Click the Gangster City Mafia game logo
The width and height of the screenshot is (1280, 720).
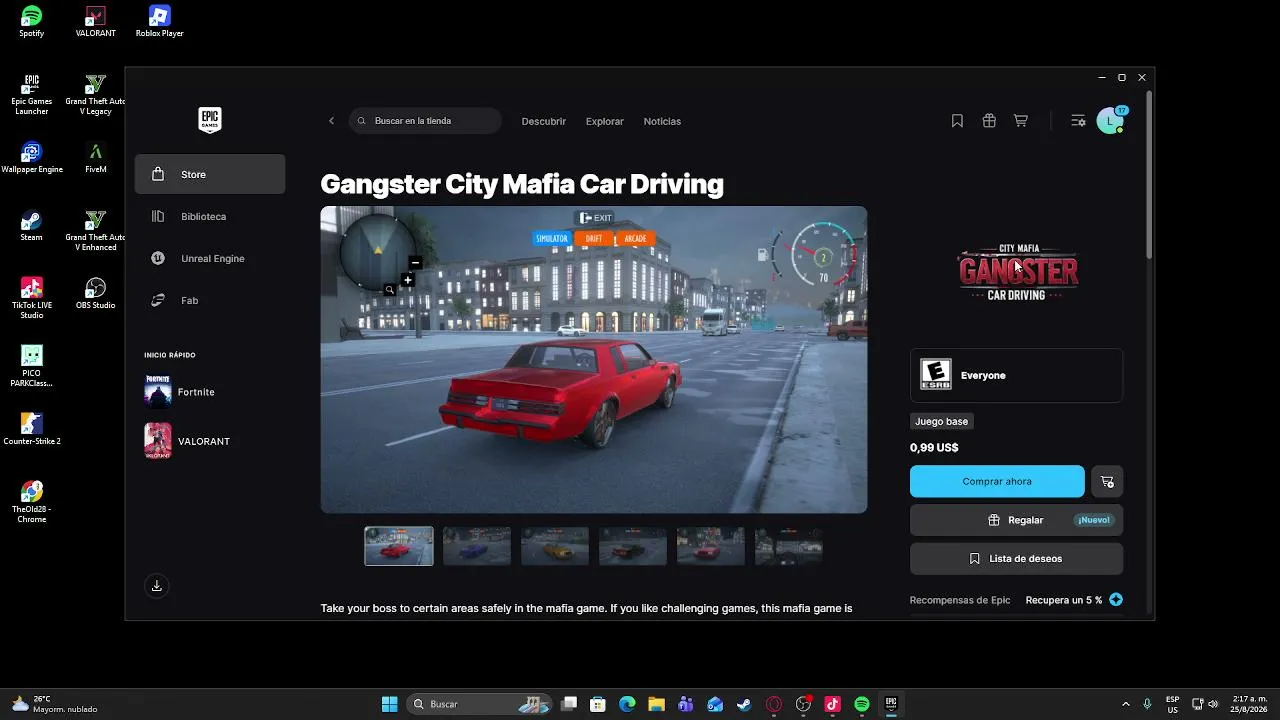click(1018, 272)
